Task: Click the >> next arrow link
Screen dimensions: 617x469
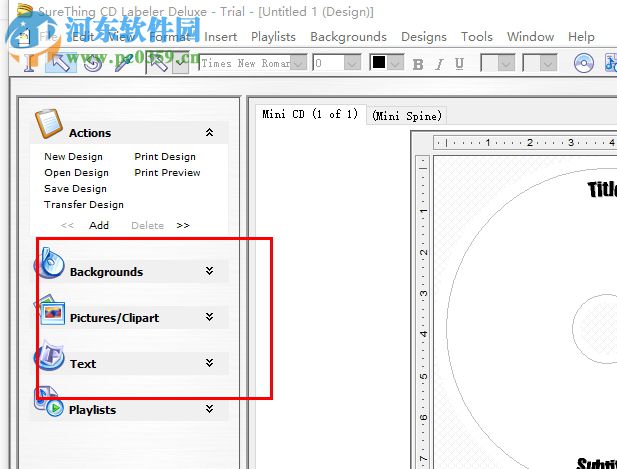Action: (183, 225)
